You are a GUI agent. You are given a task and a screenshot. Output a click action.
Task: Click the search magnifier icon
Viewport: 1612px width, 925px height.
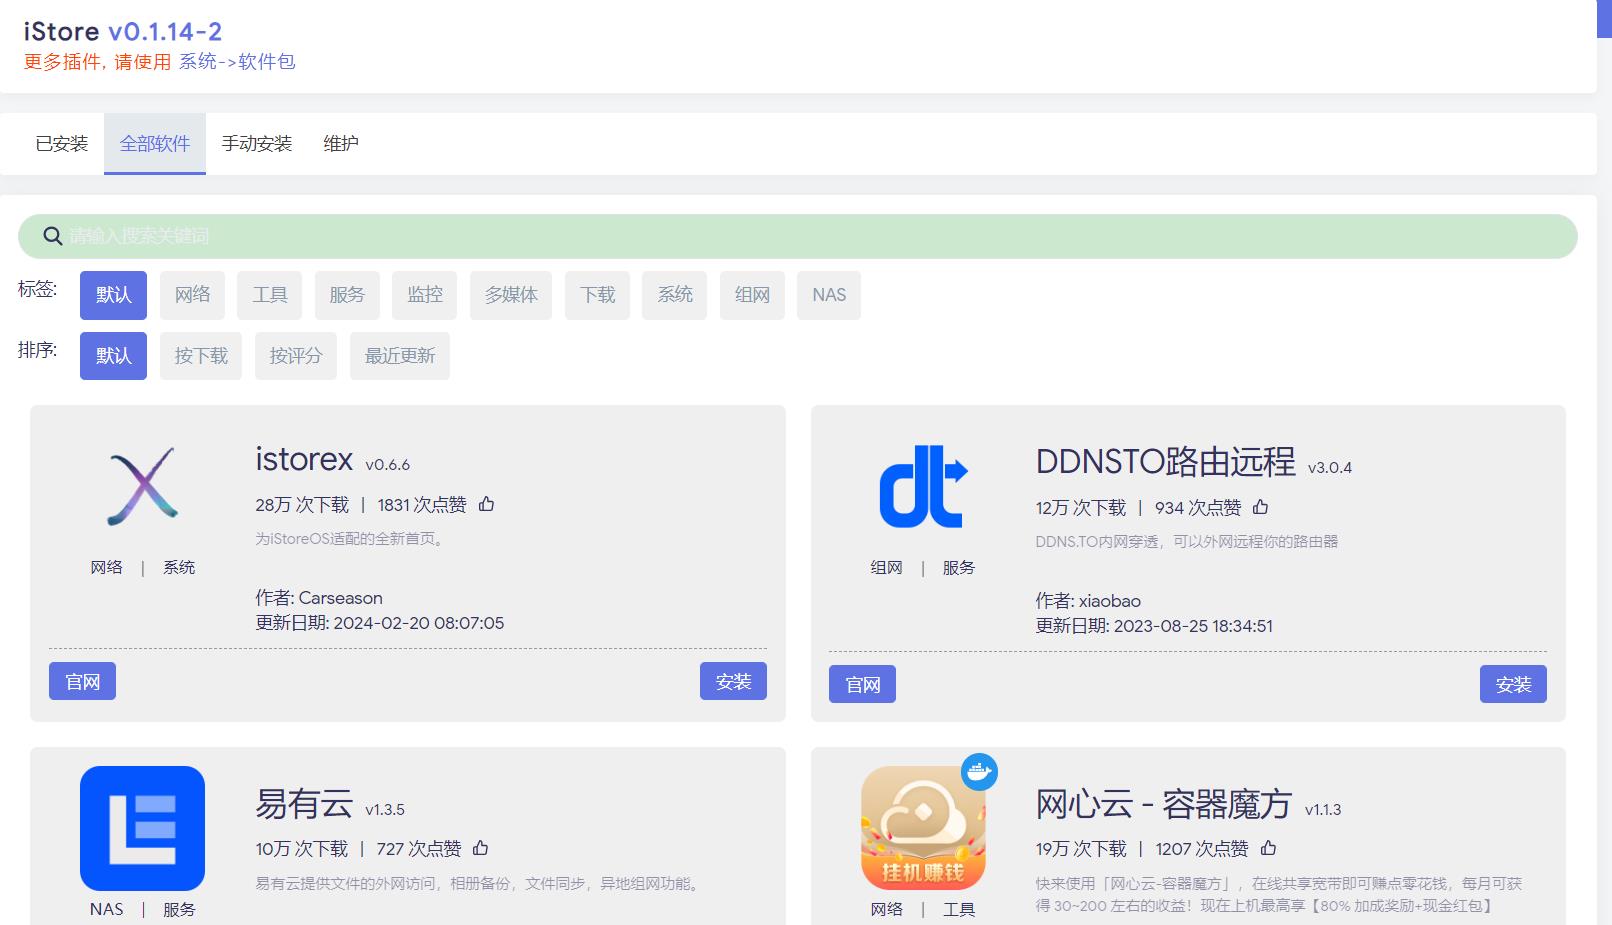coord(53,236)
